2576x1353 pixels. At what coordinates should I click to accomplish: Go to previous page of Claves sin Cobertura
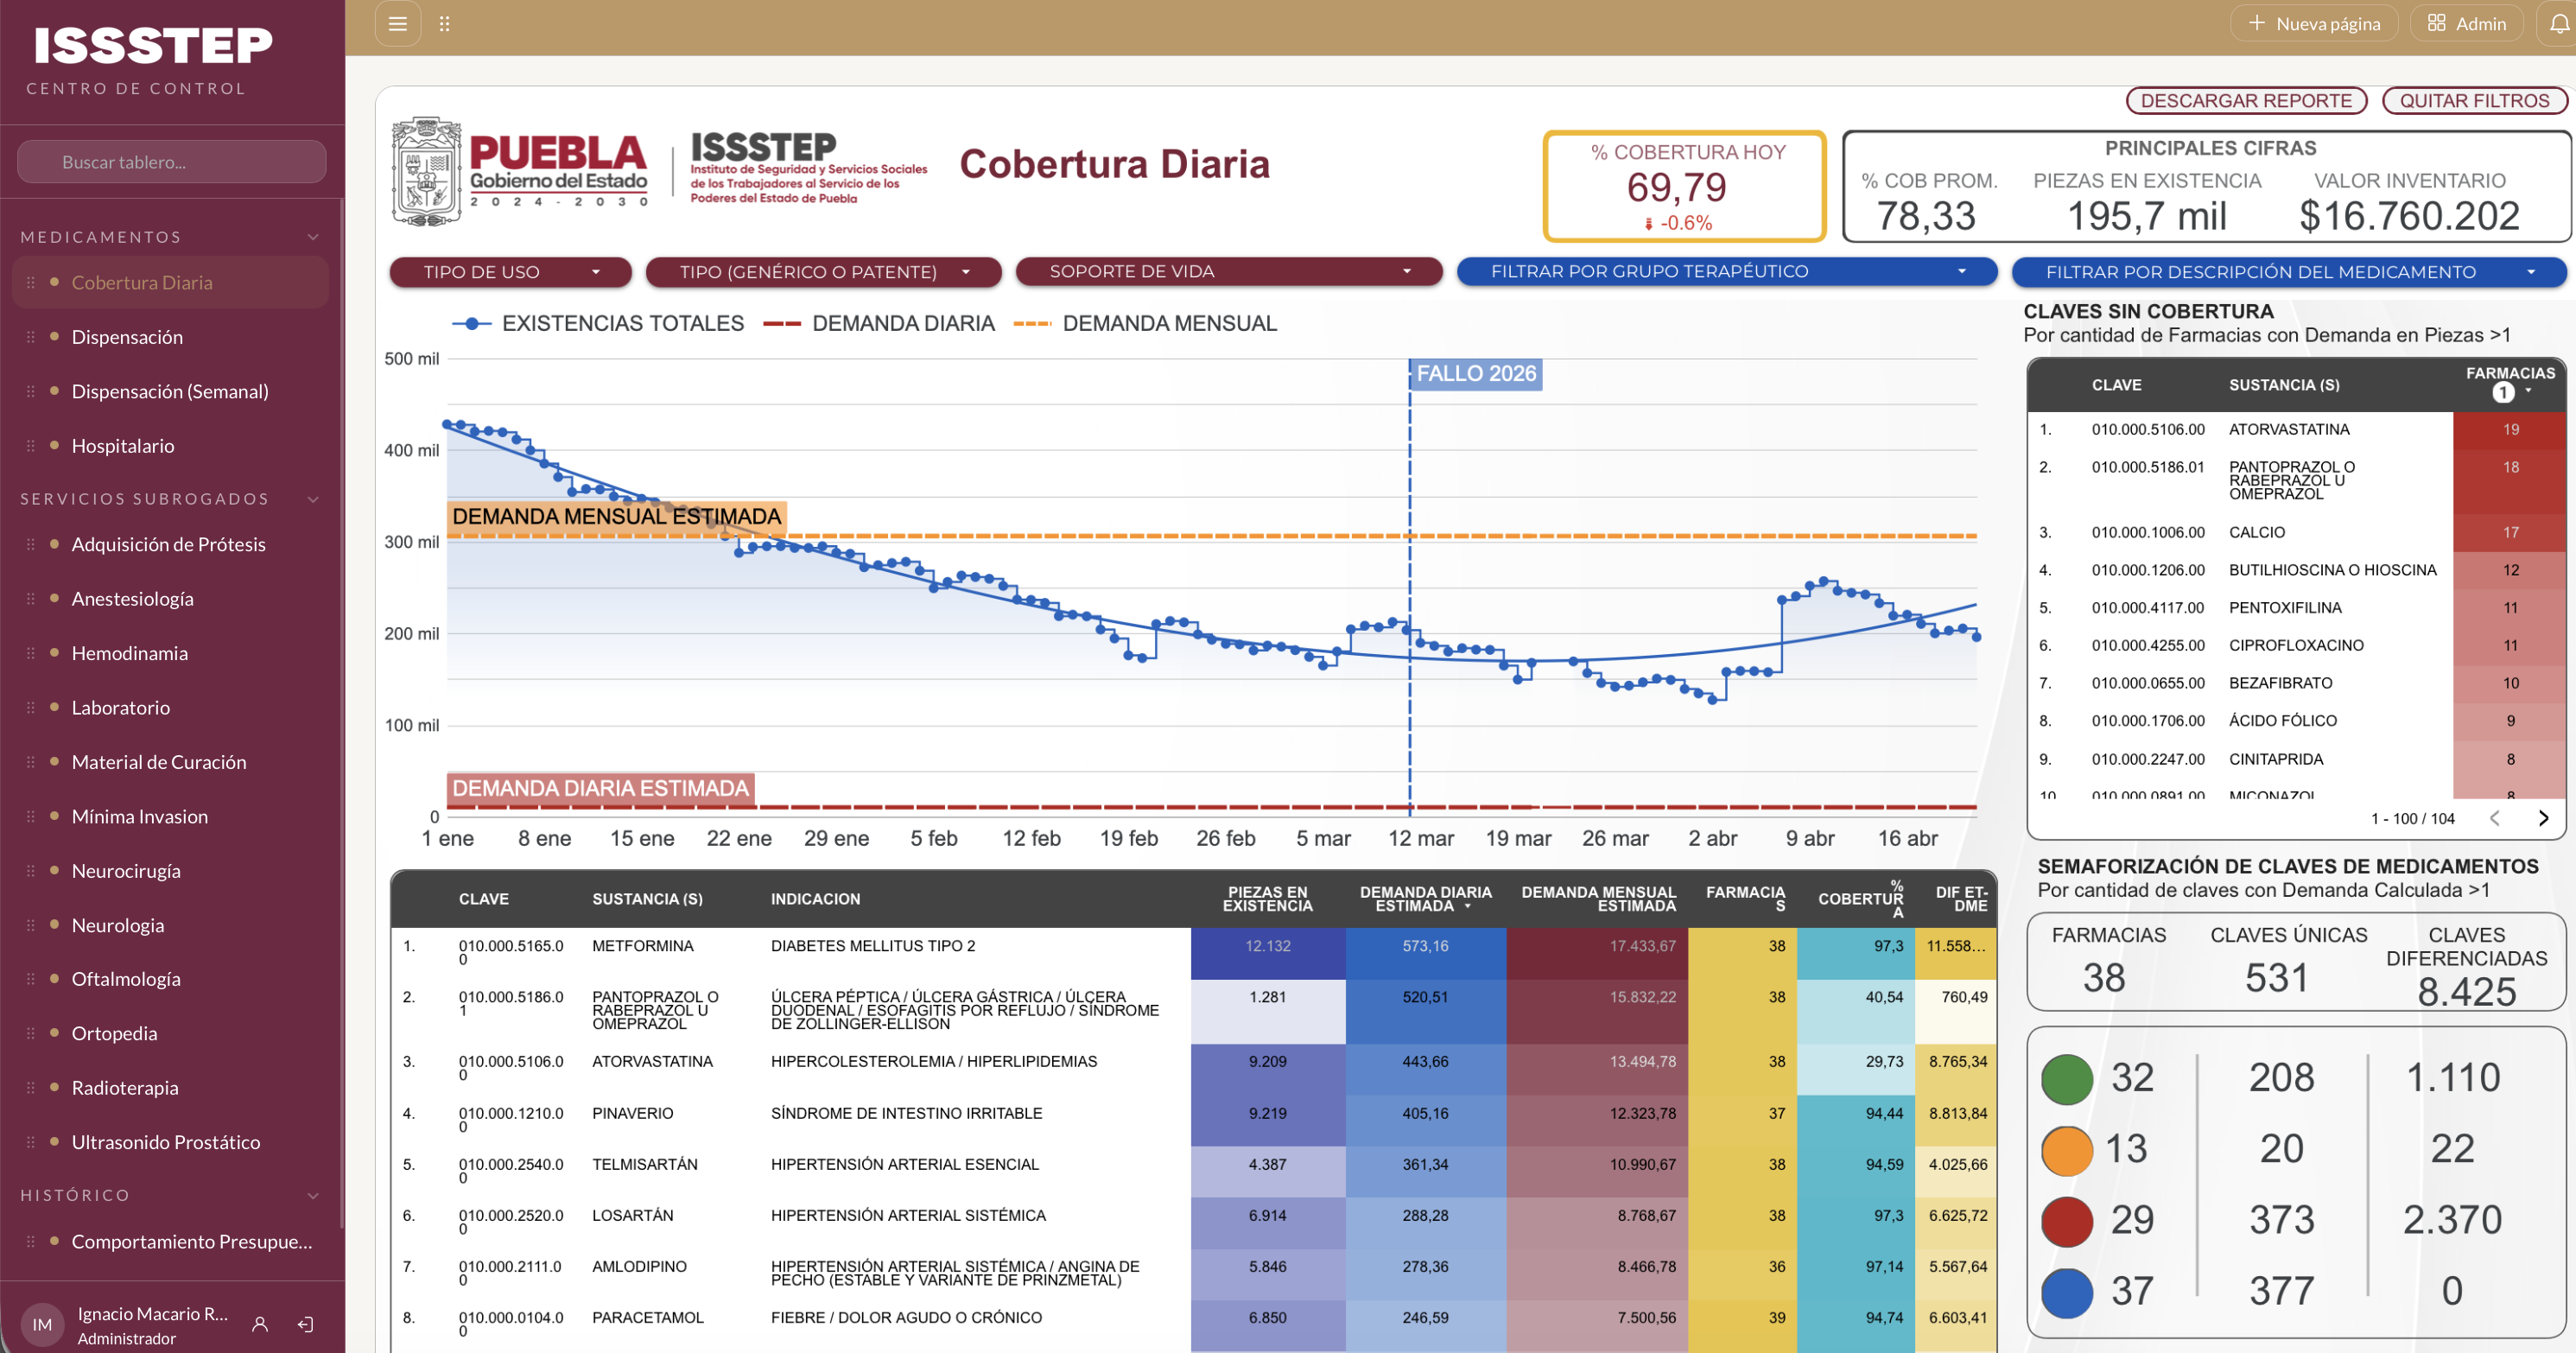(2495, 818)
